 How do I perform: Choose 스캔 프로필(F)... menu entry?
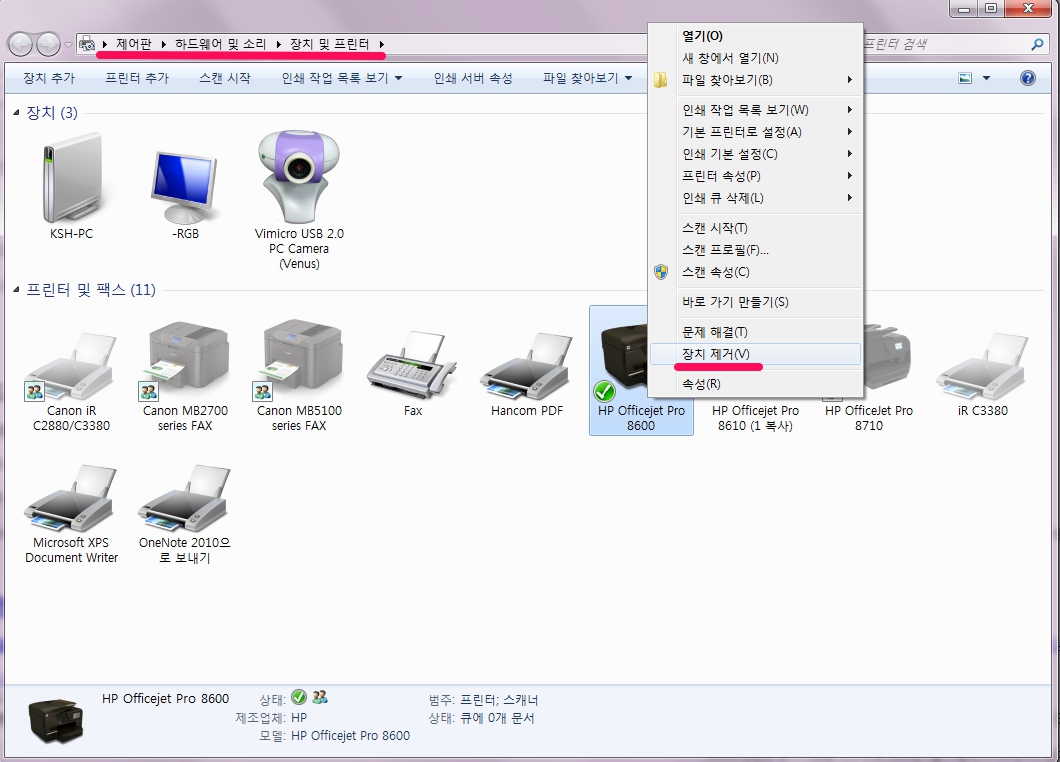[x=755, y=250]
